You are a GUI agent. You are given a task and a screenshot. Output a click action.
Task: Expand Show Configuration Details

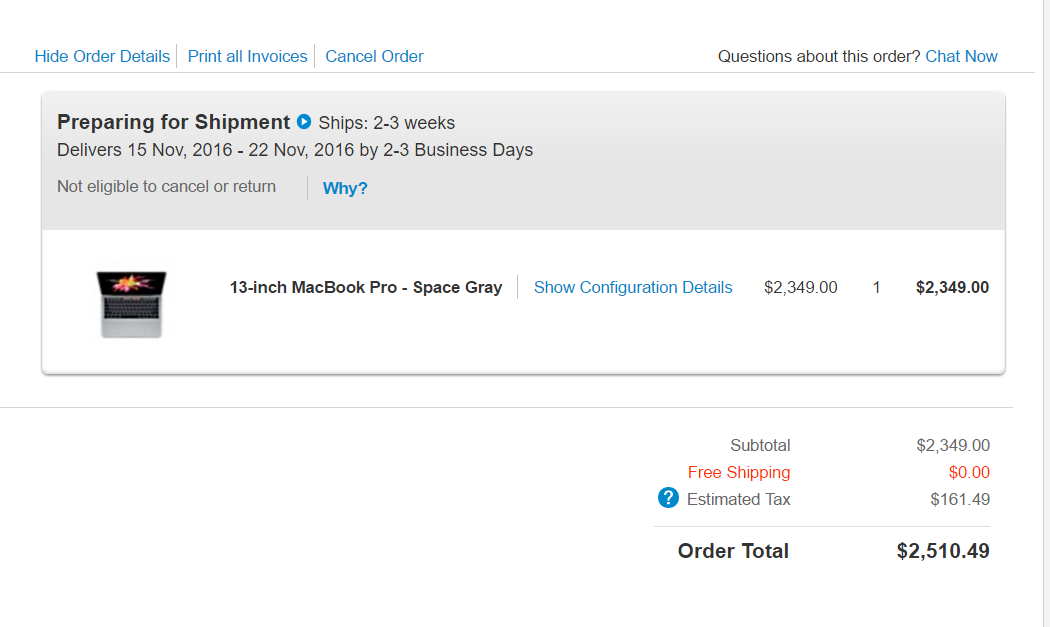point(633,287)
